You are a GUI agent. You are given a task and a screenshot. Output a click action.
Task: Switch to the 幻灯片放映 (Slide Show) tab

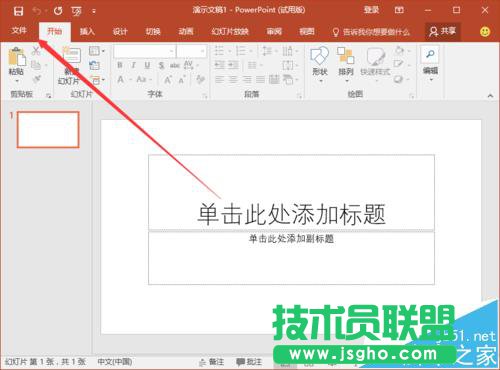[230, 31]
